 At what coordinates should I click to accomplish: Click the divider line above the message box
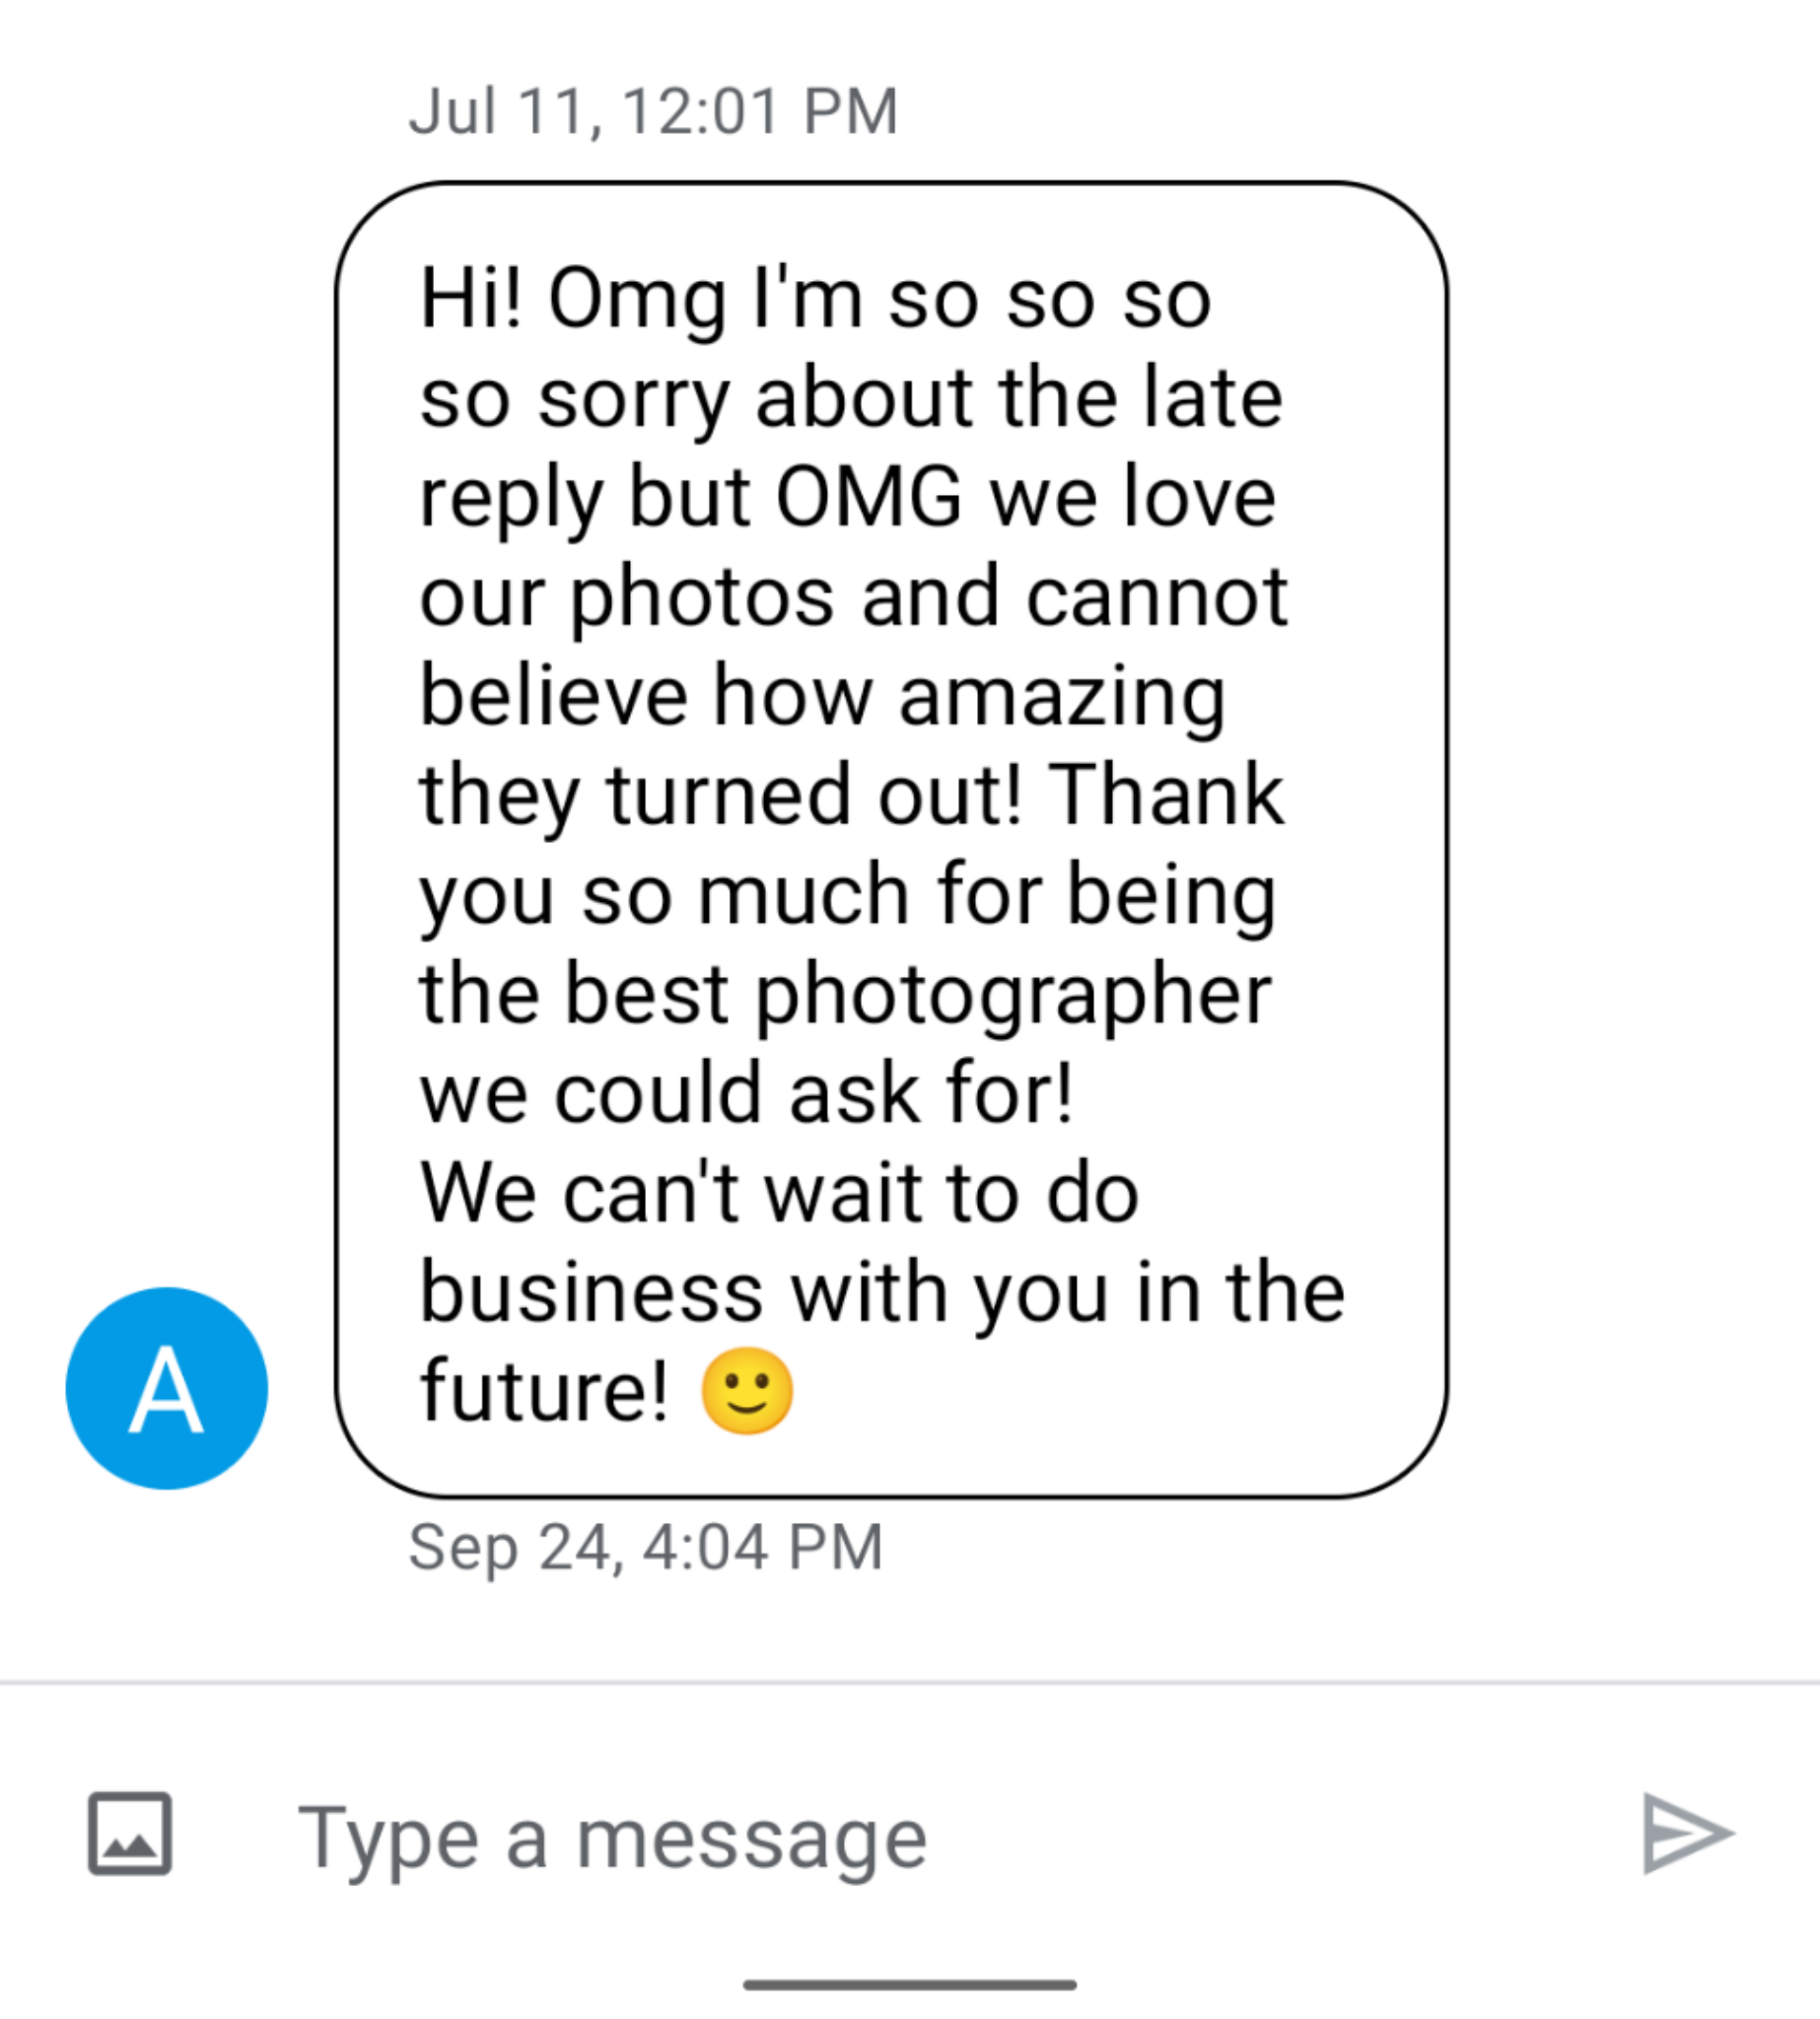coord(910,1683)
